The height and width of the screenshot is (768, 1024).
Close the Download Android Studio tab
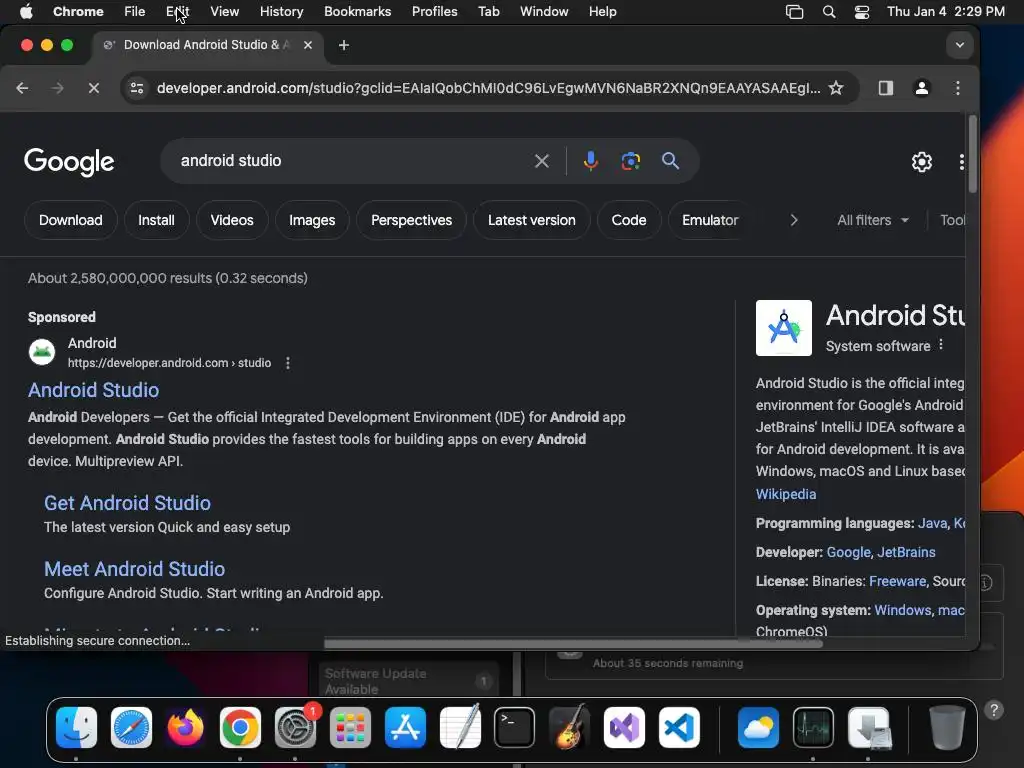[308, 45]
